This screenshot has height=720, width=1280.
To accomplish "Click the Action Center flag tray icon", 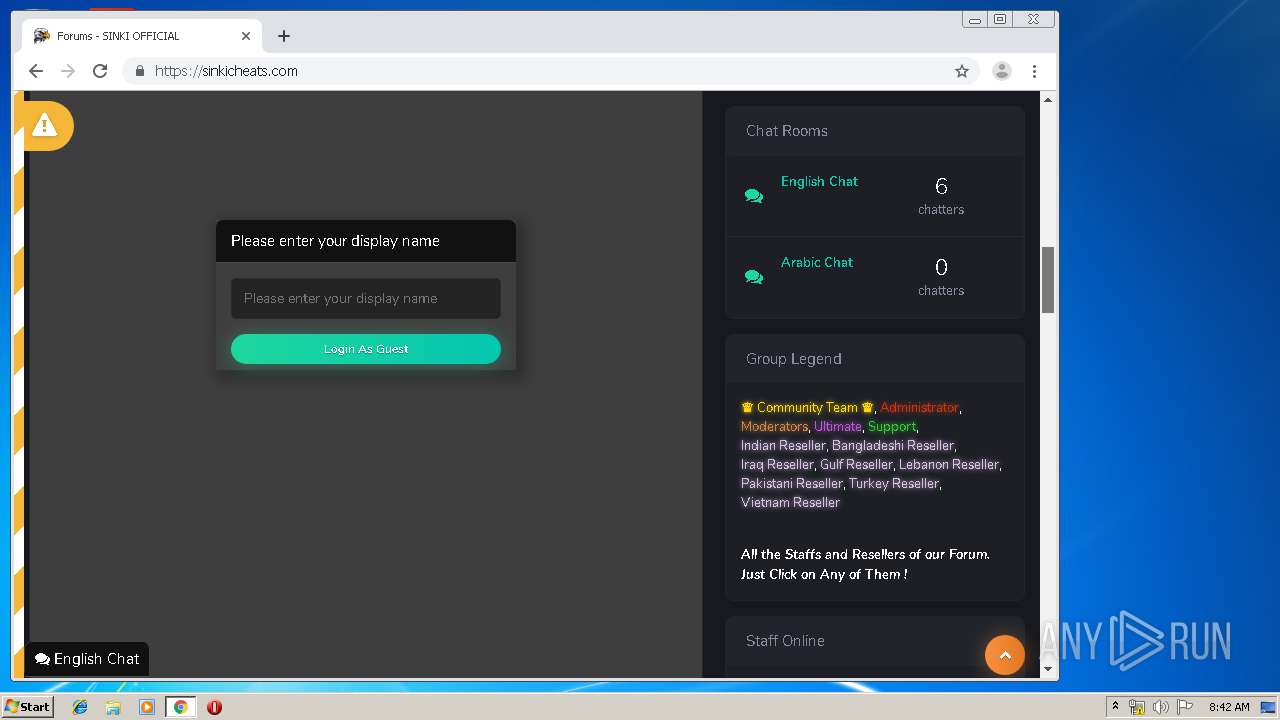I will [x=1185, y=707].
